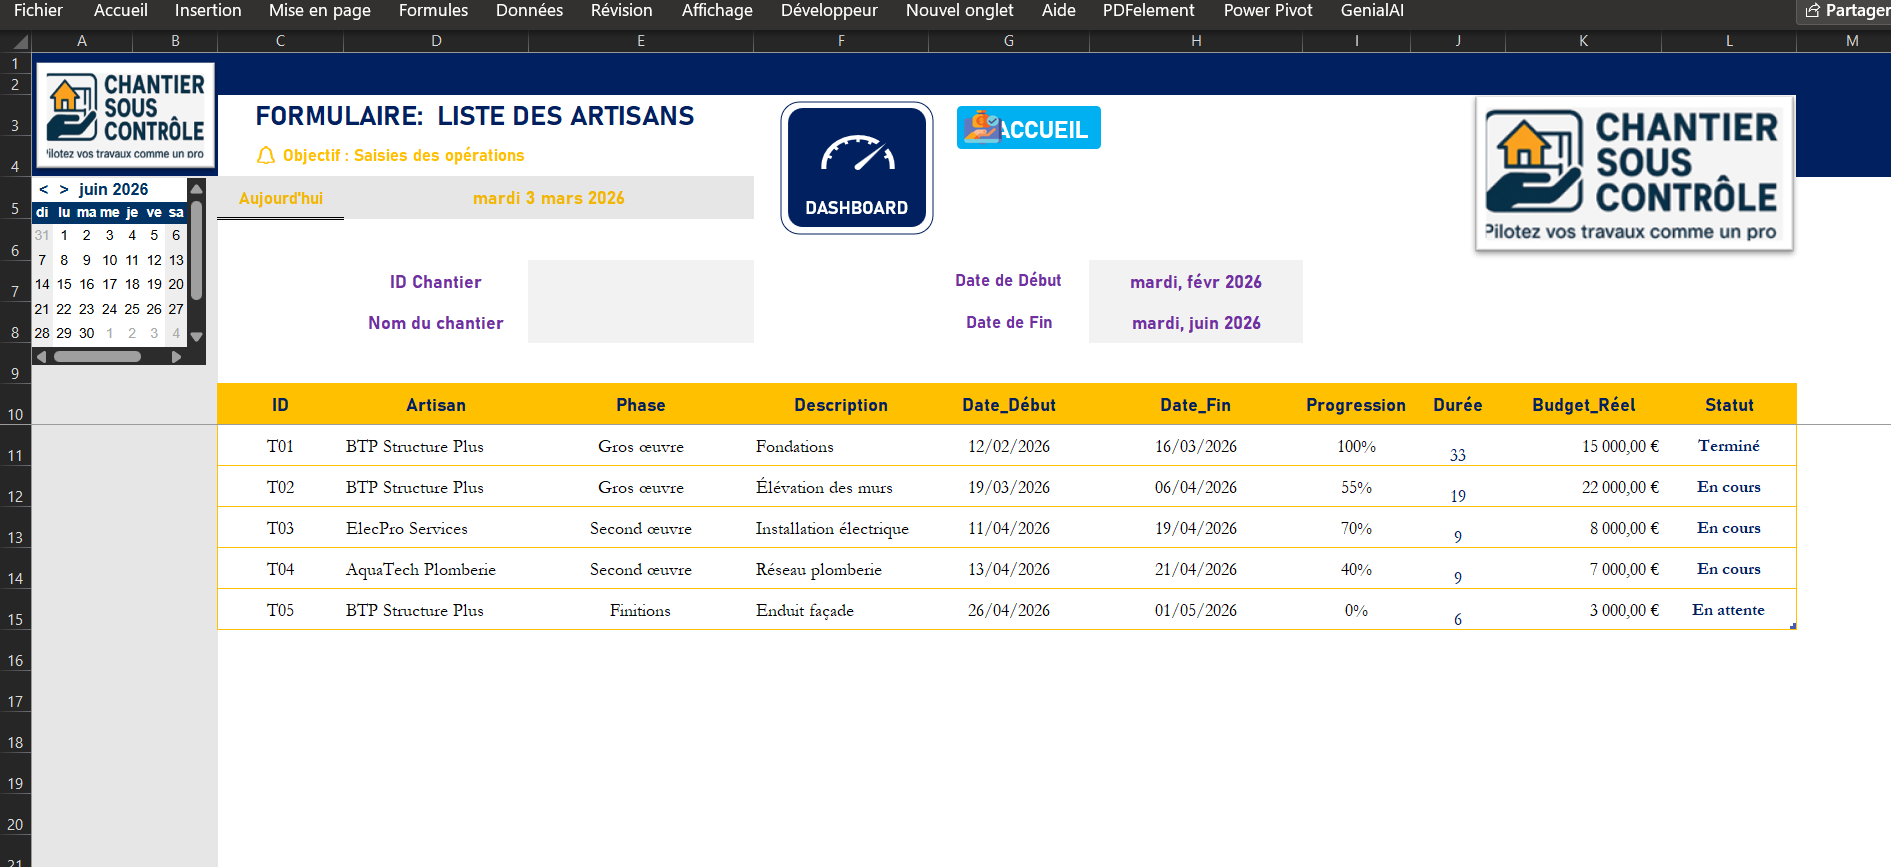Open the DASHBOARD gauge button

coord(857,168)
